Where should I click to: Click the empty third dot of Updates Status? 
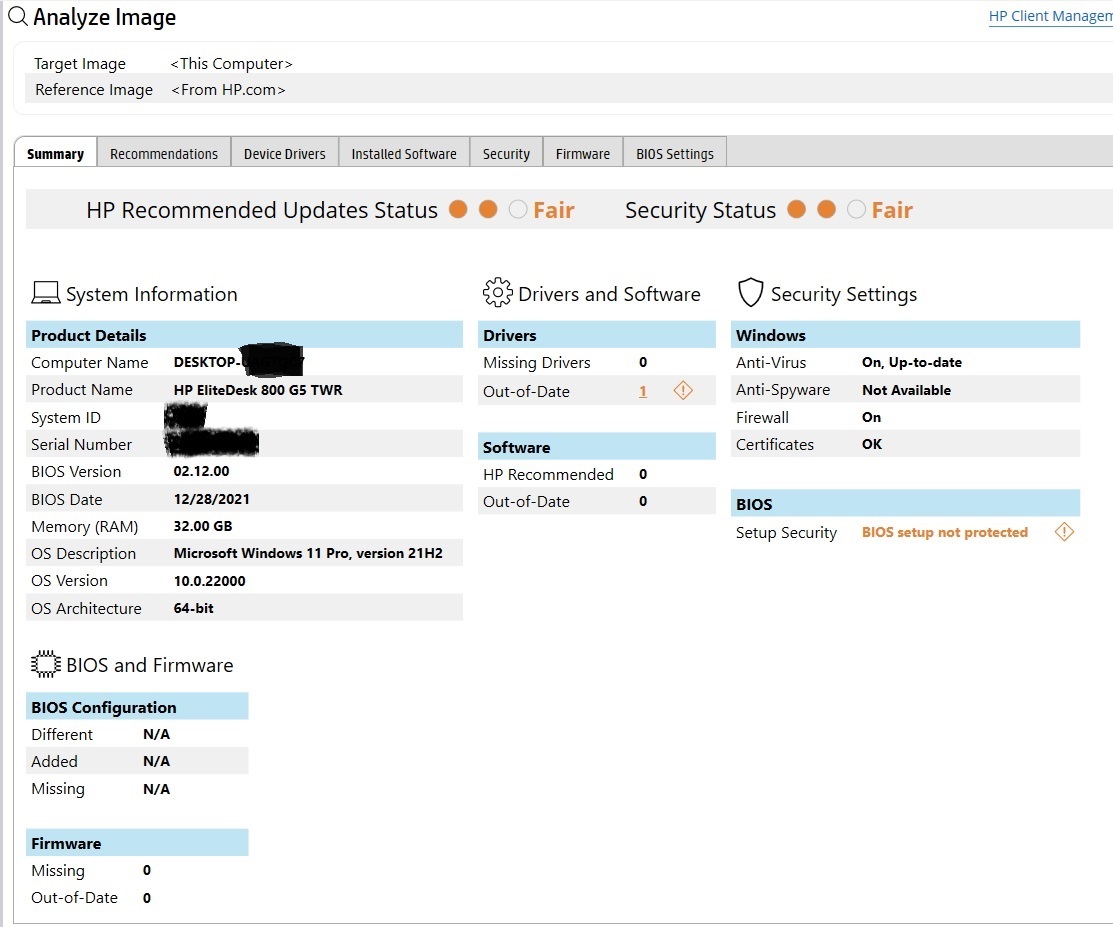coord(517,209)
